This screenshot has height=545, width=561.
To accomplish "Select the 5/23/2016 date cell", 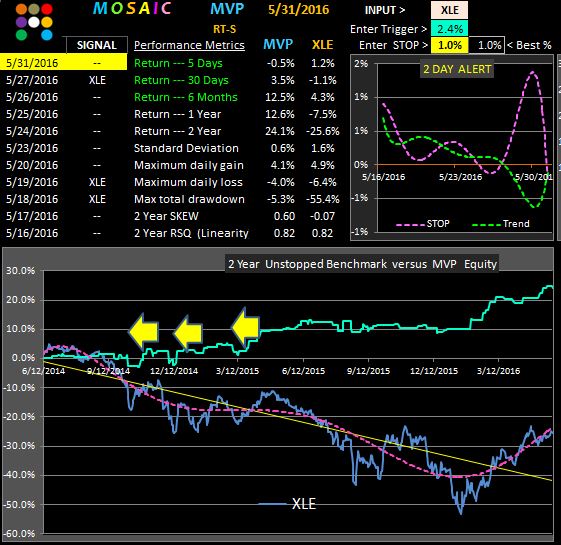I will 32,148.
